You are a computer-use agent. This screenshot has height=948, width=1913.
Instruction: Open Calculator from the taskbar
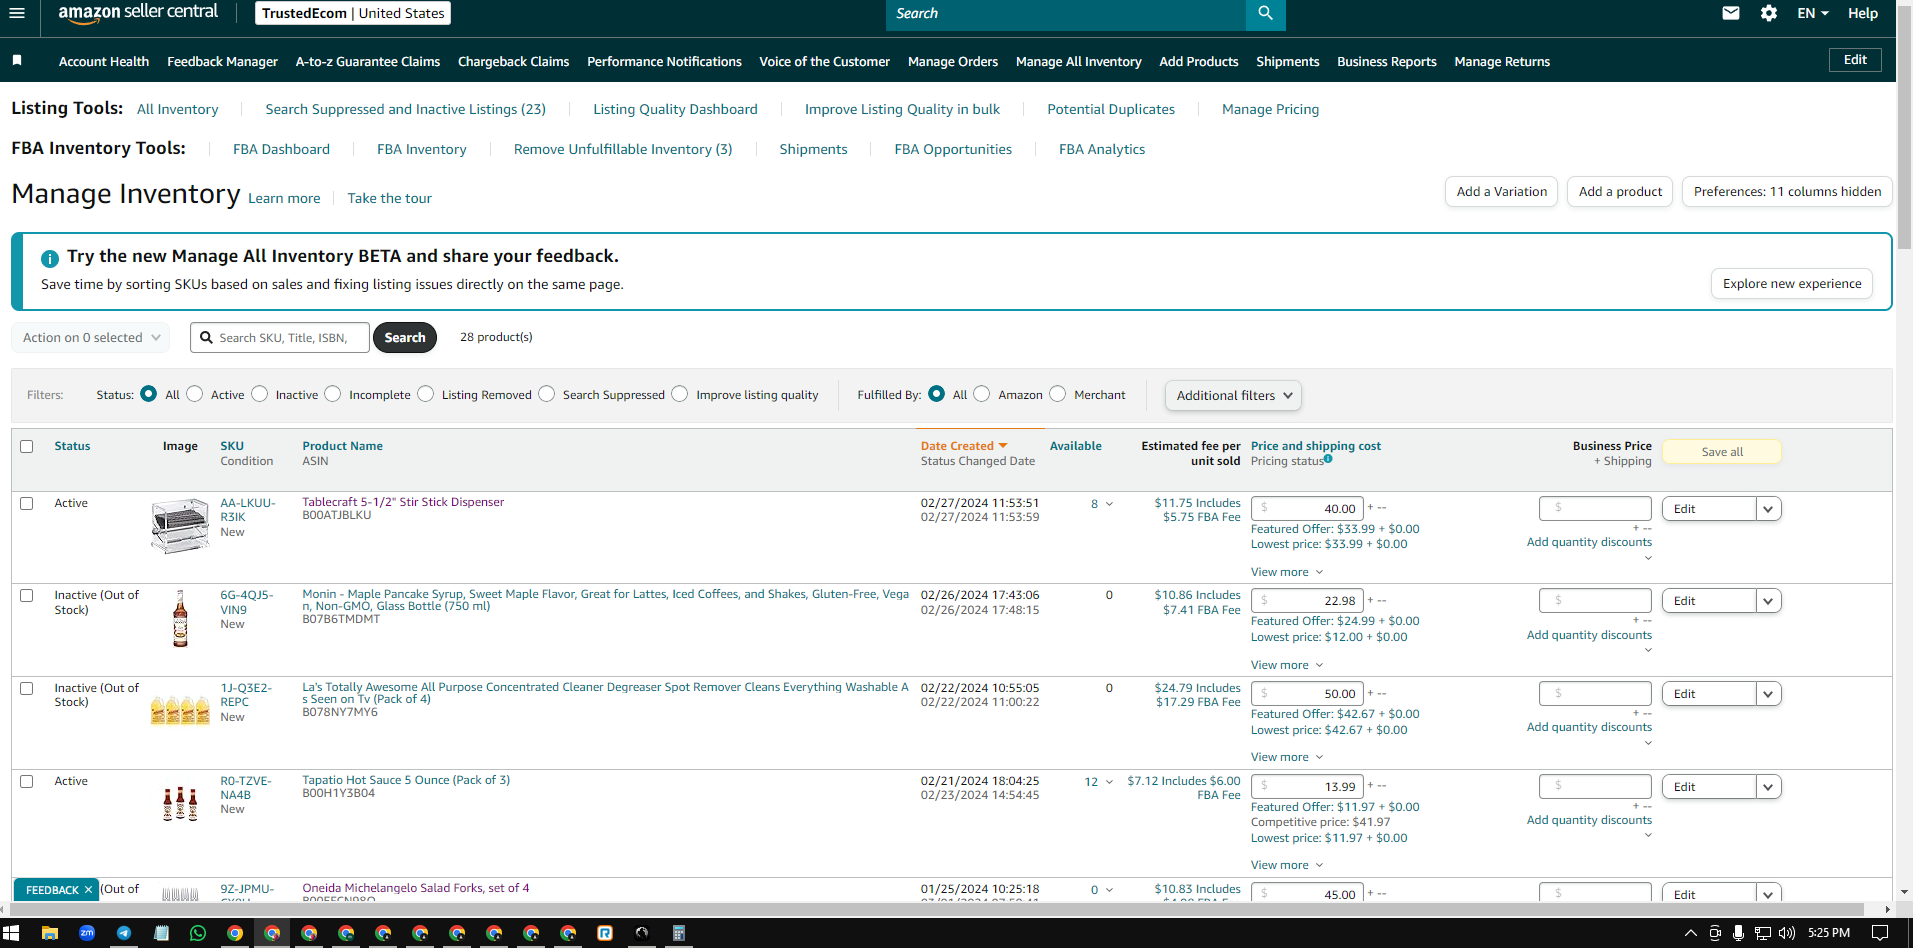pyautogui.click(x=678, y=933)
